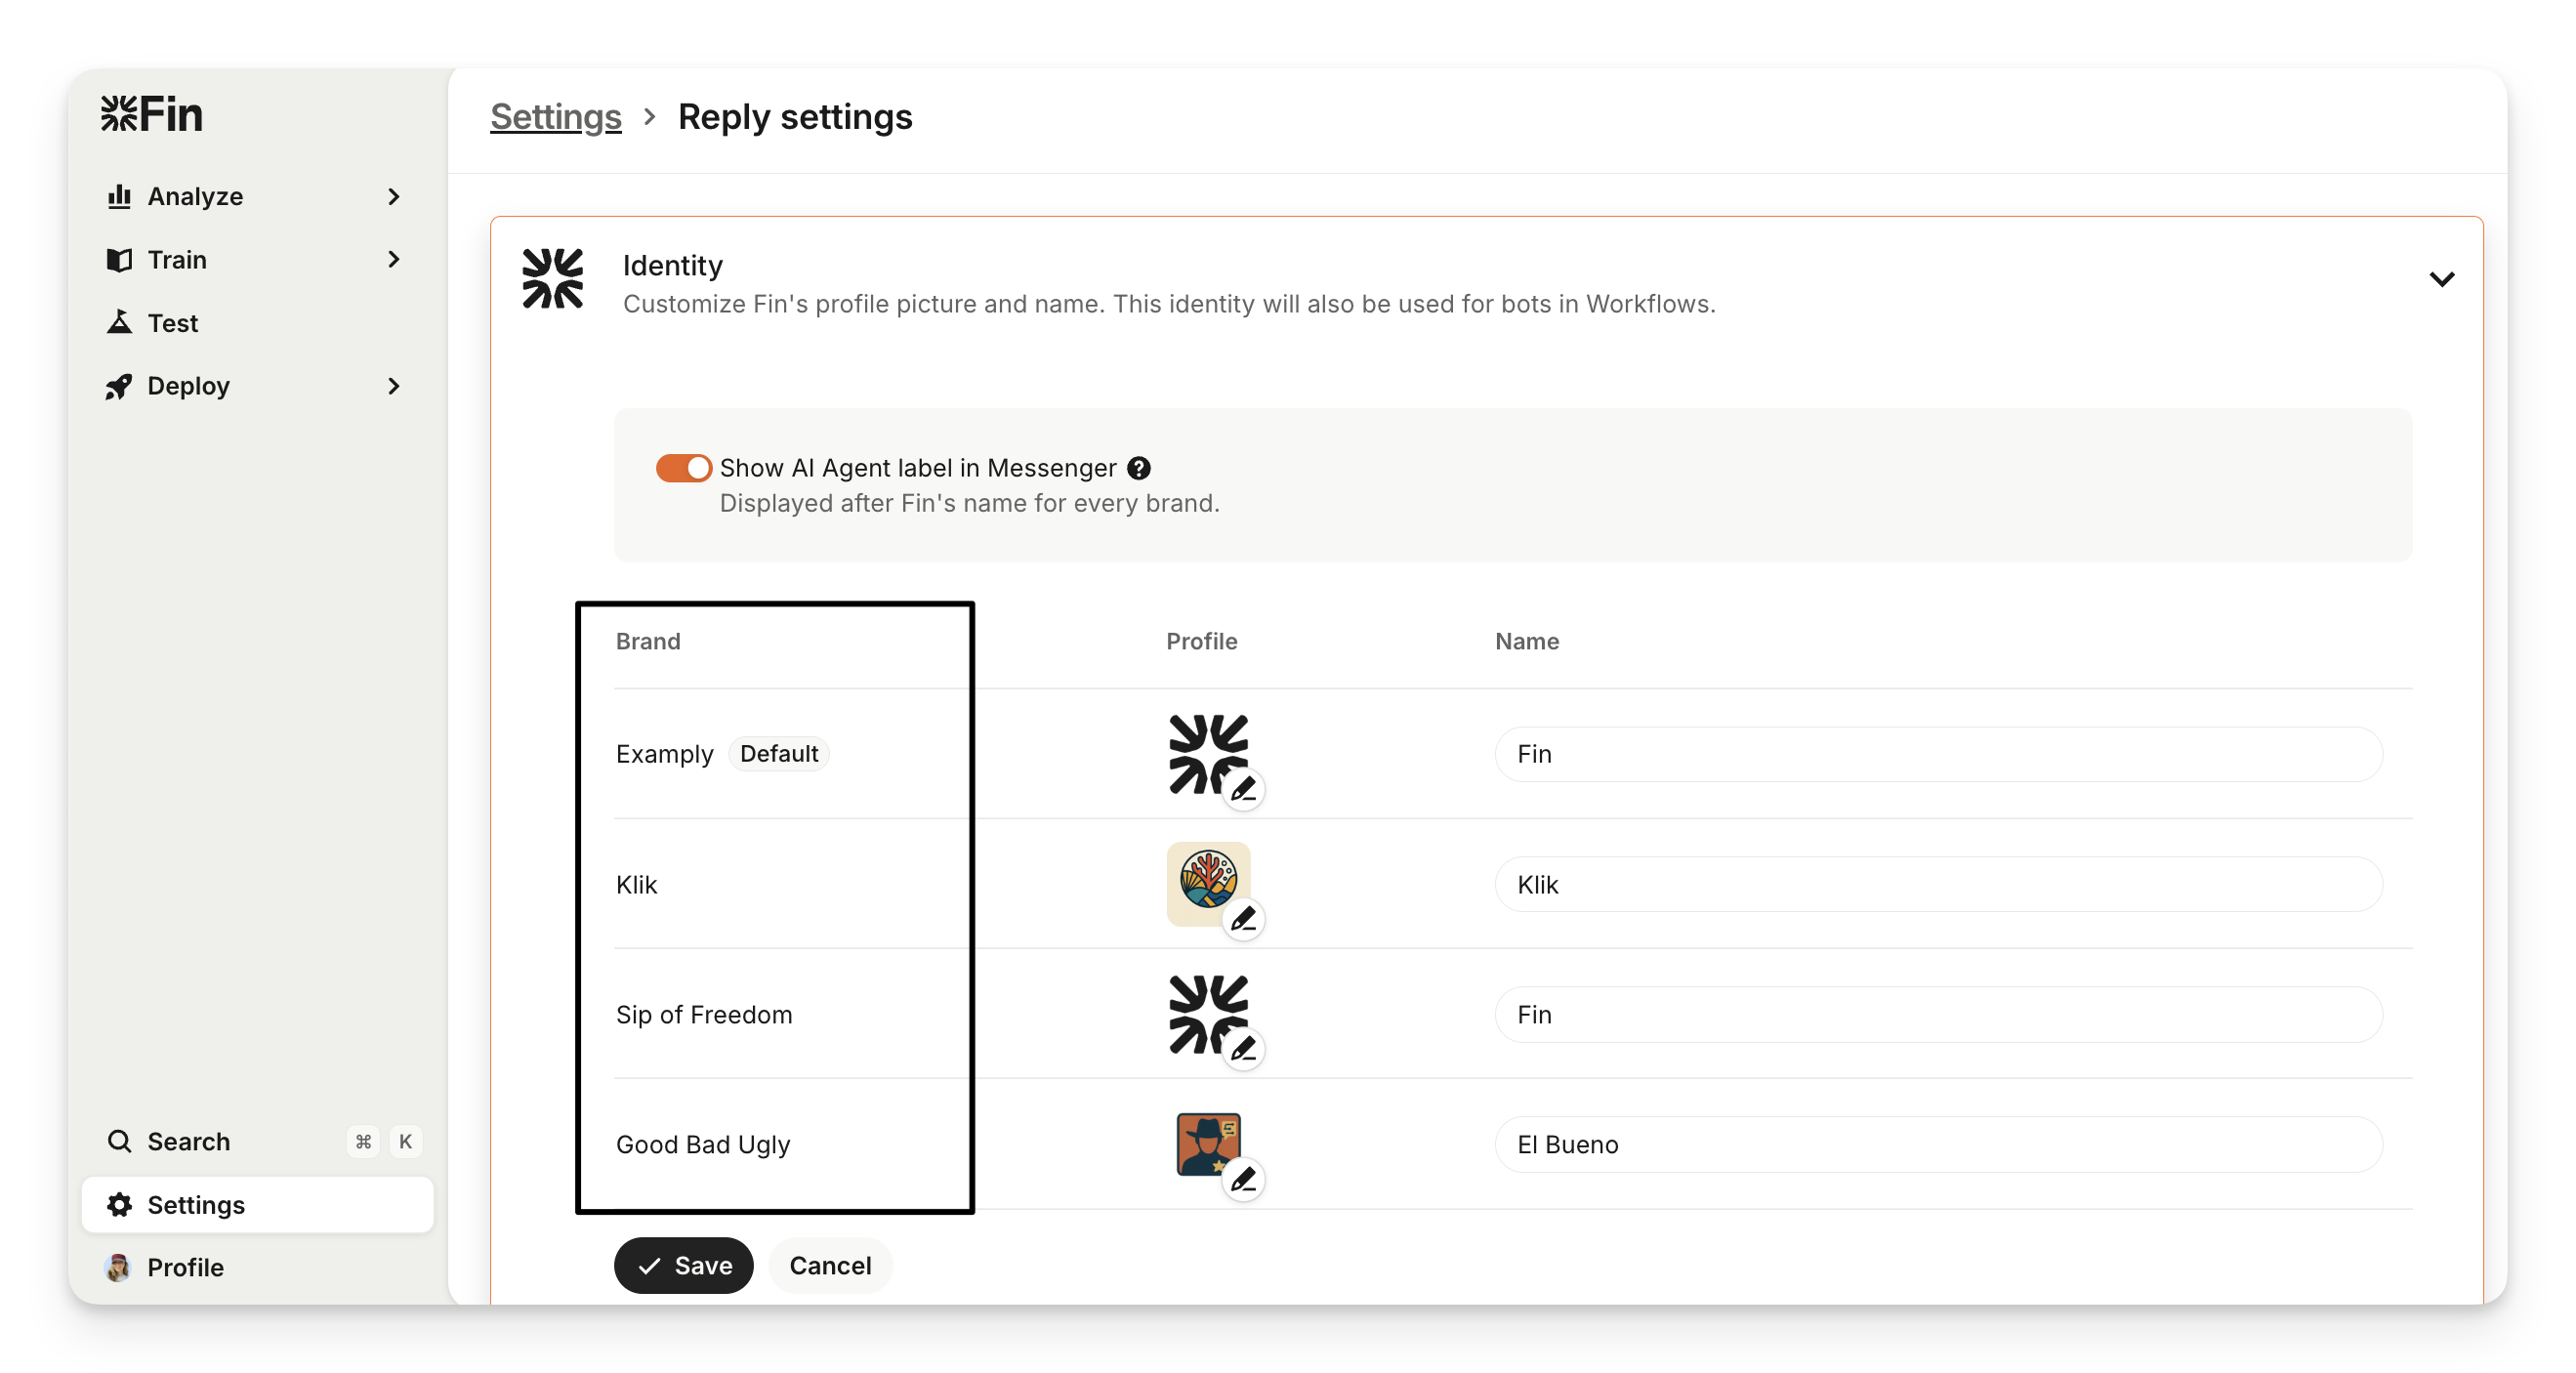The width and height of the screenshot is (2576, 1373).
Task: Select Settings in the sidebar
Action: tap(195, 1205)
